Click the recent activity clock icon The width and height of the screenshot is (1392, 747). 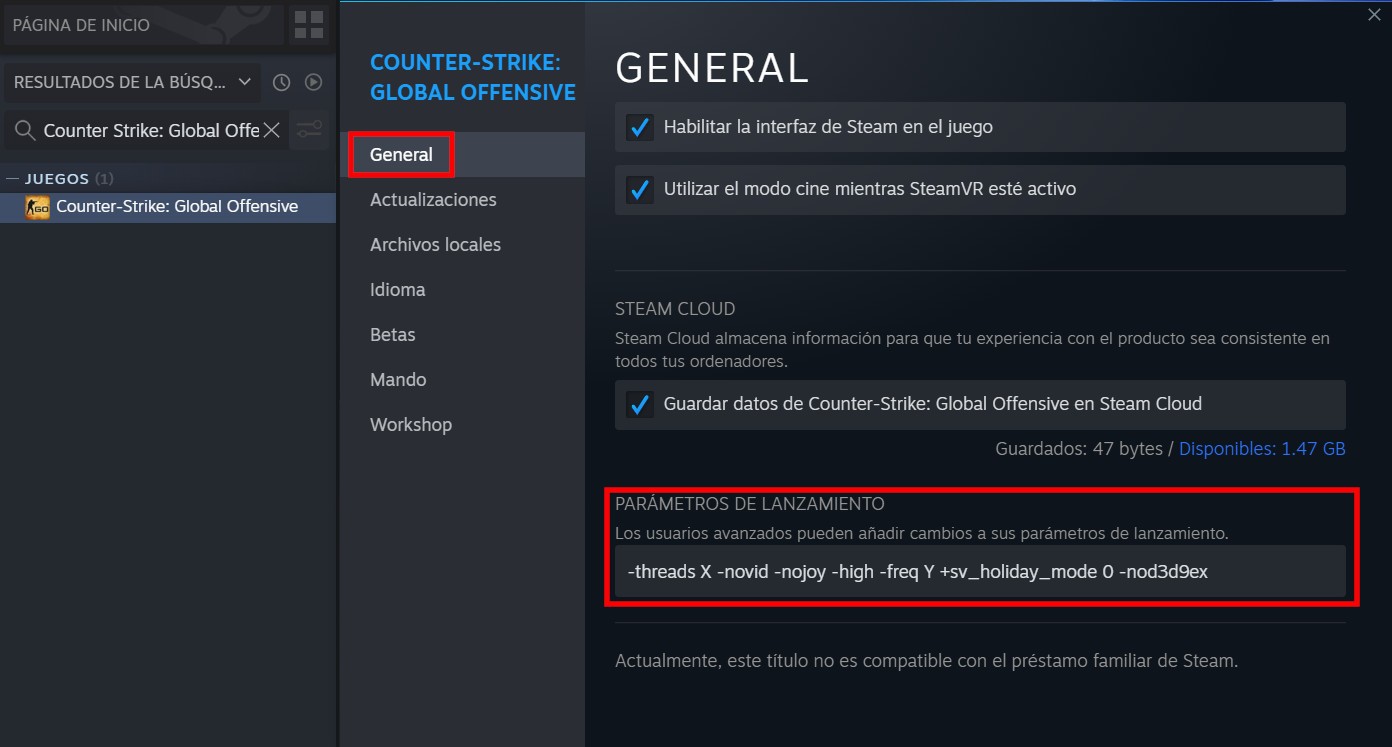282,82
